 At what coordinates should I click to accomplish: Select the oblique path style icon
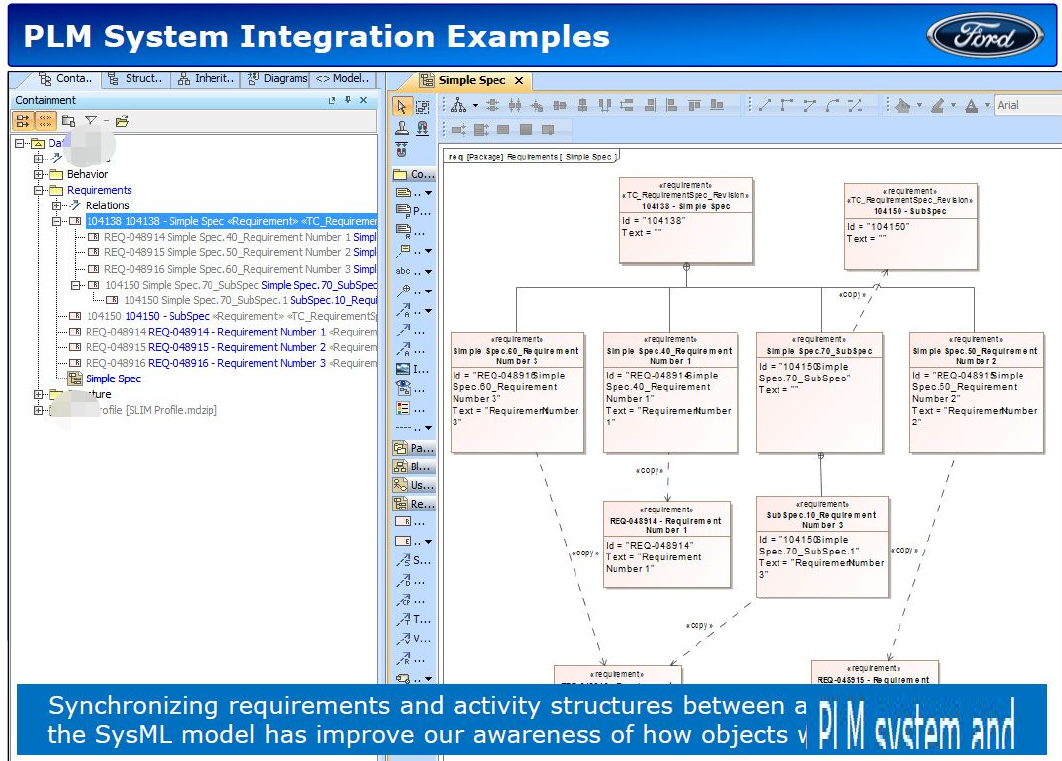pyautogui.click(x=809, y=105)
